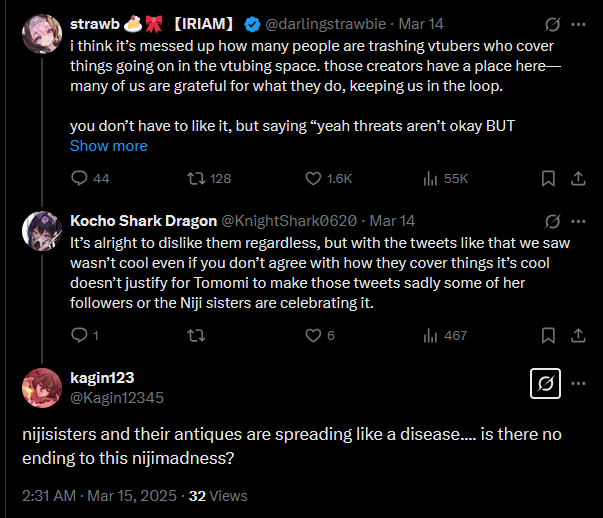Screen dimensions: 603x518
Task: Expand tweet with Show more
Action: coord(108,146)
